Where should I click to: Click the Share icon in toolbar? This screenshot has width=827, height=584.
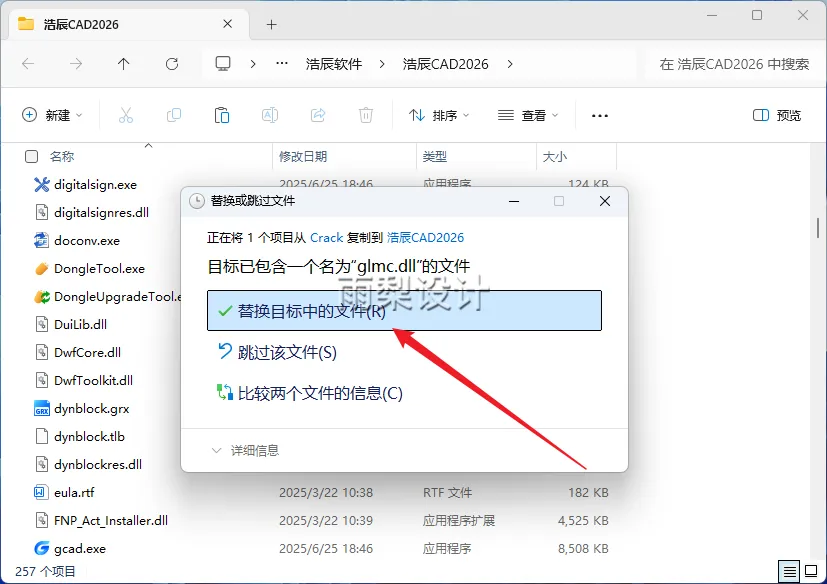point(318,115)
